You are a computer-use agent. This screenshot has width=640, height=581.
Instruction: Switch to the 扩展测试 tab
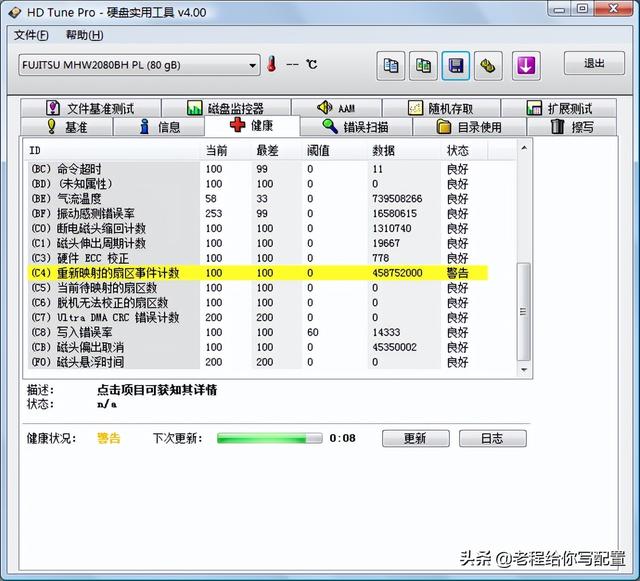pos(559,108)
